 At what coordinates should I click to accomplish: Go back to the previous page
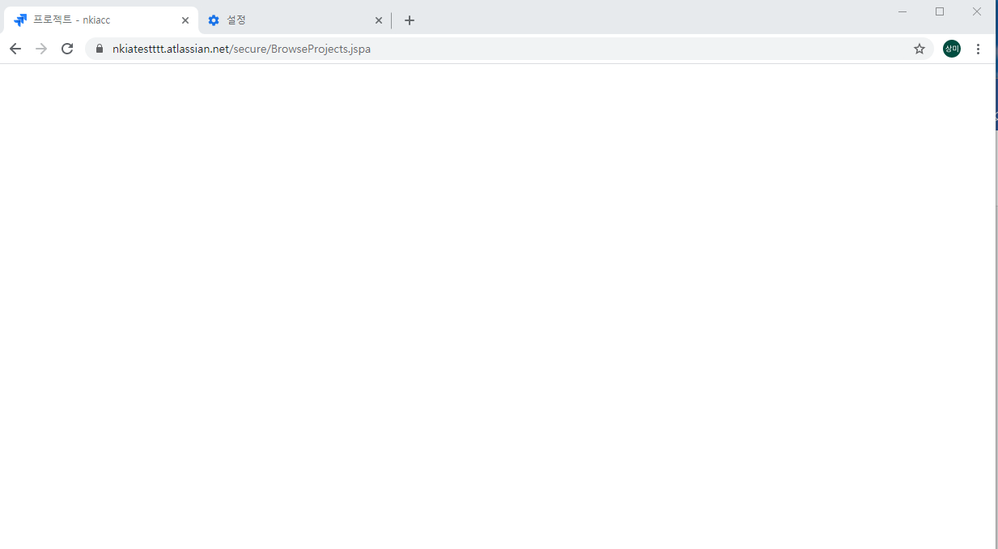coord(15,49)
